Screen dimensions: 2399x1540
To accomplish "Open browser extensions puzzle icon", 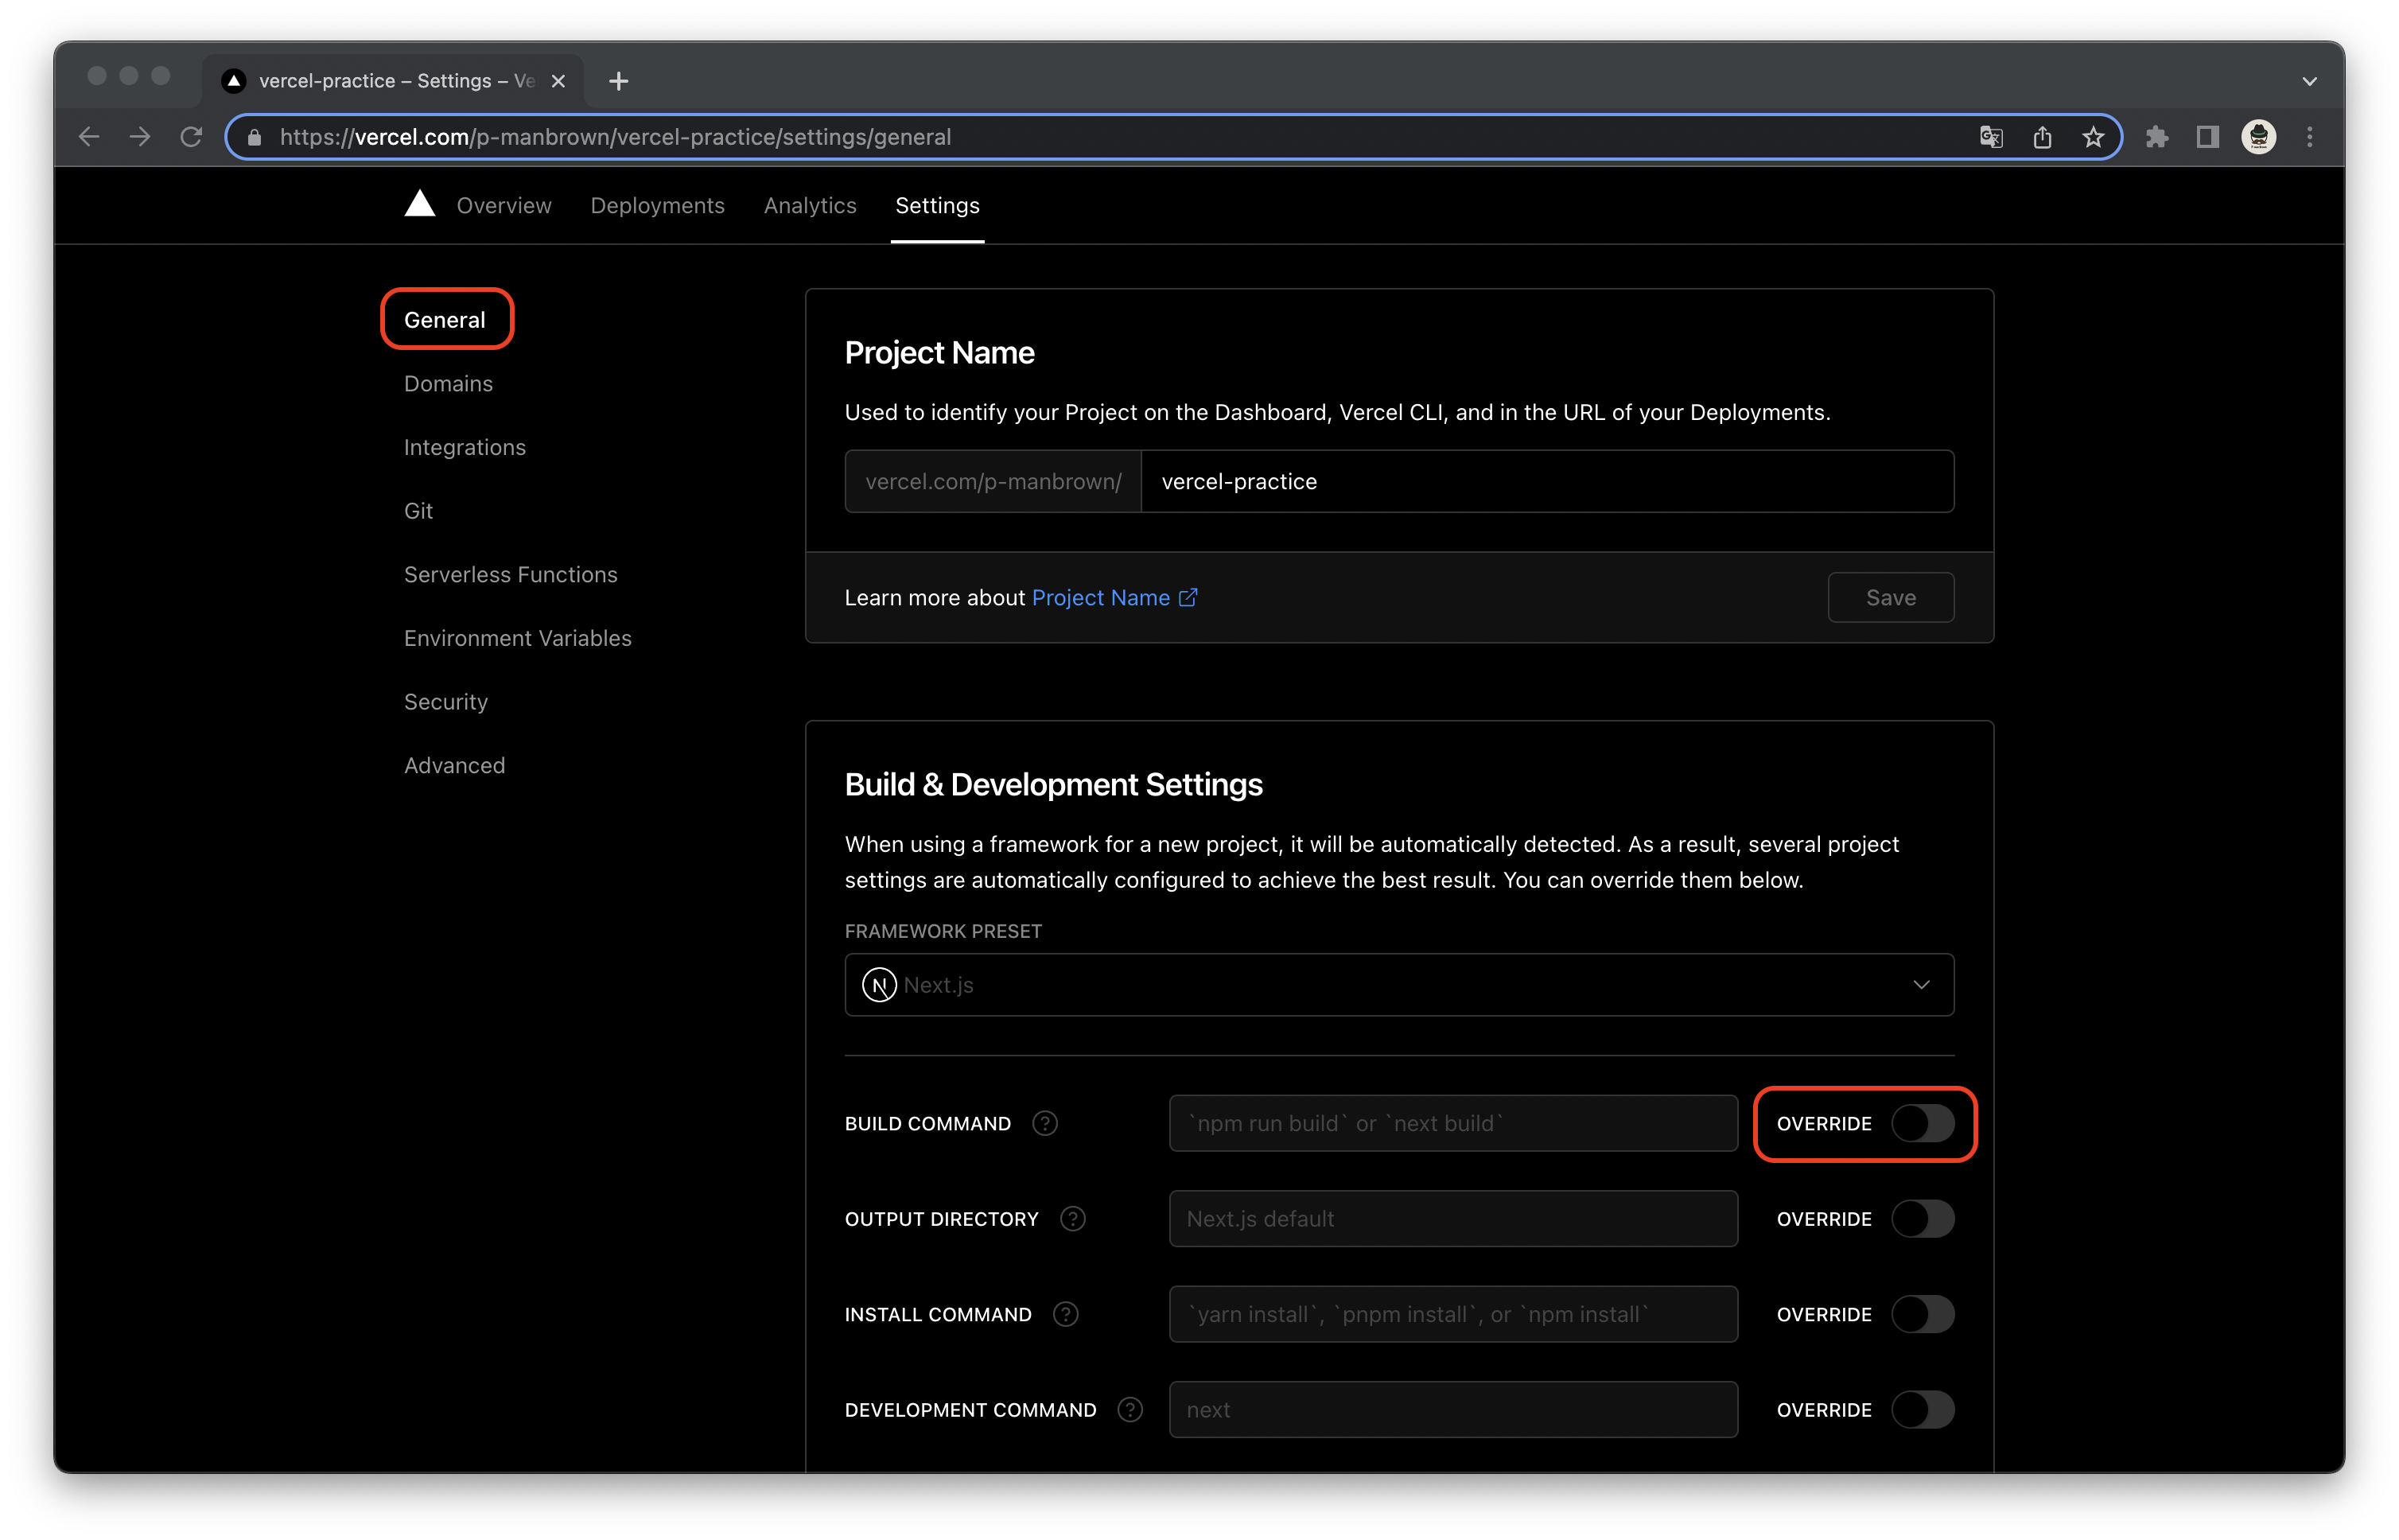I will coord(2156,137).
